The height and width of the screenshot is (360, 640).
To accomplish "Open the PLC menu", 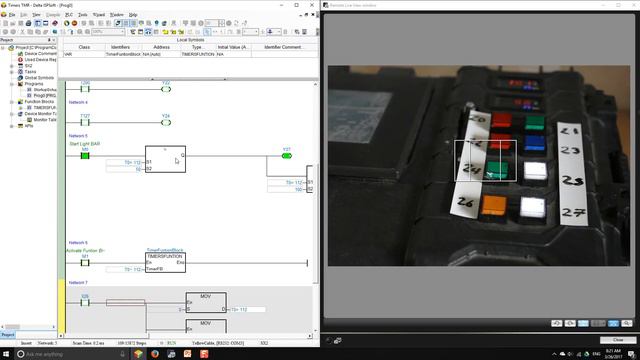I will (x=69, y=15).
